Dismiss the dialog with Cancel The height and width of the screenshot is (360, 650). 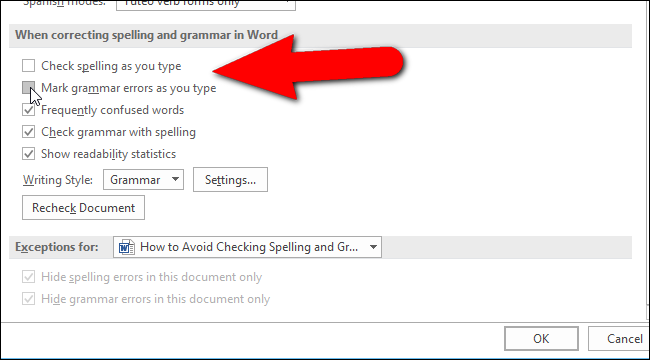(619, 338)
